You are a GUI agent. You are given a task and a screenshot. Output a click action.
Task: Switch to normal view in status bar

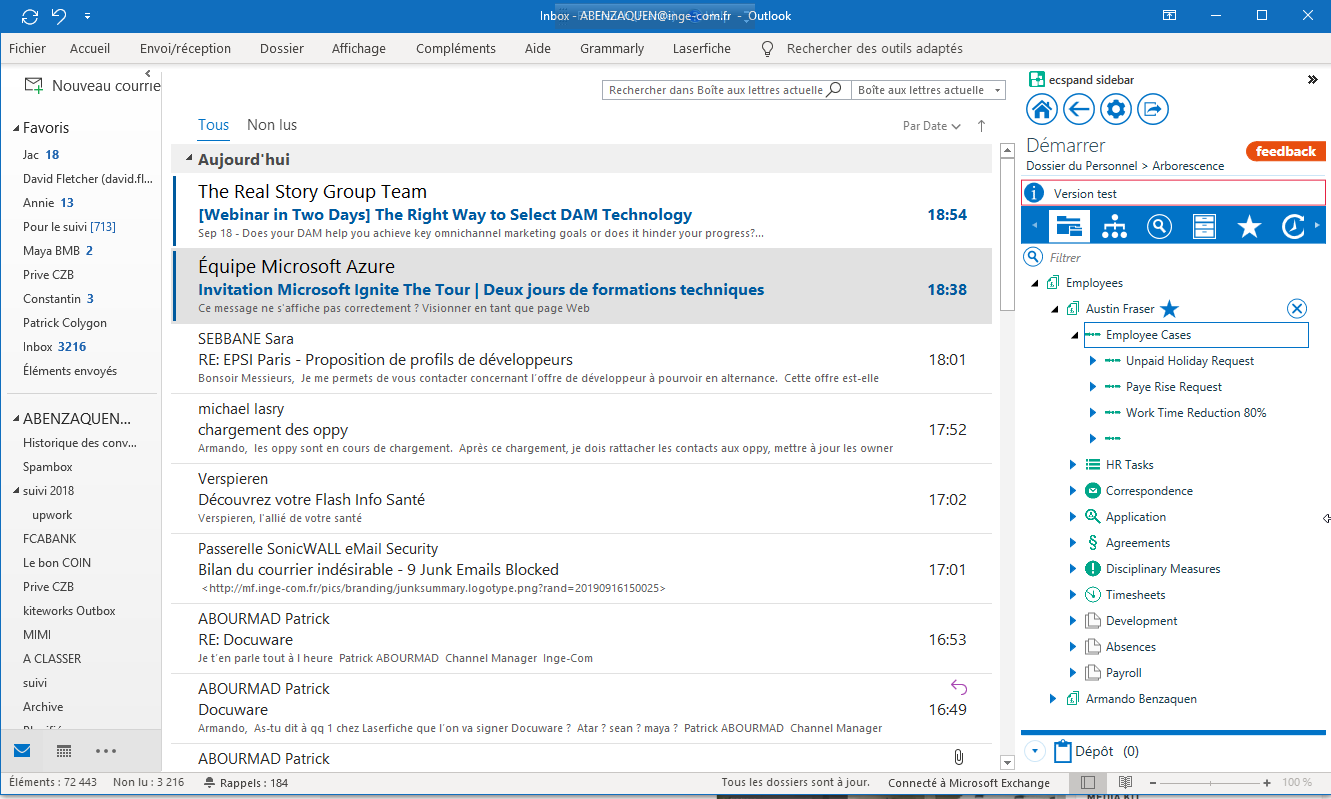click(1089, 782)
